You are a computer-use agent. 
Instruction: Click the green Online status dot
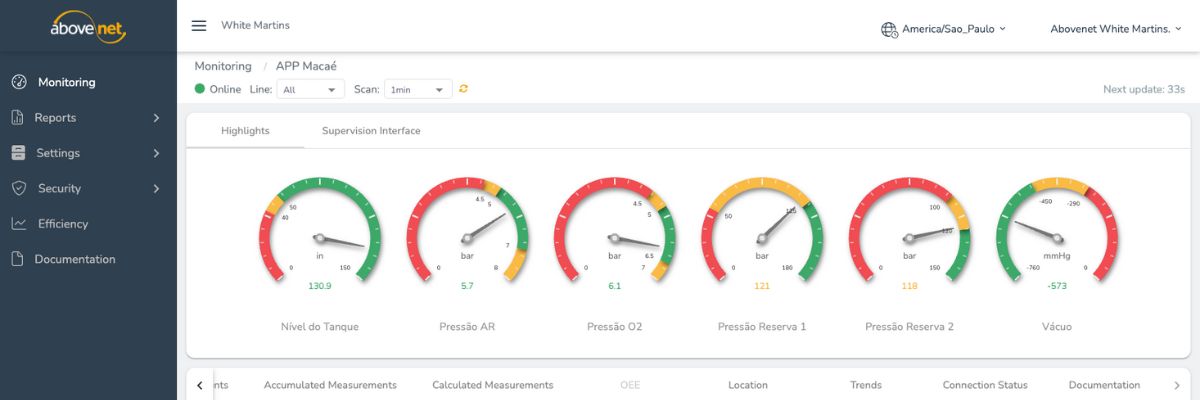tap(200, 89)
